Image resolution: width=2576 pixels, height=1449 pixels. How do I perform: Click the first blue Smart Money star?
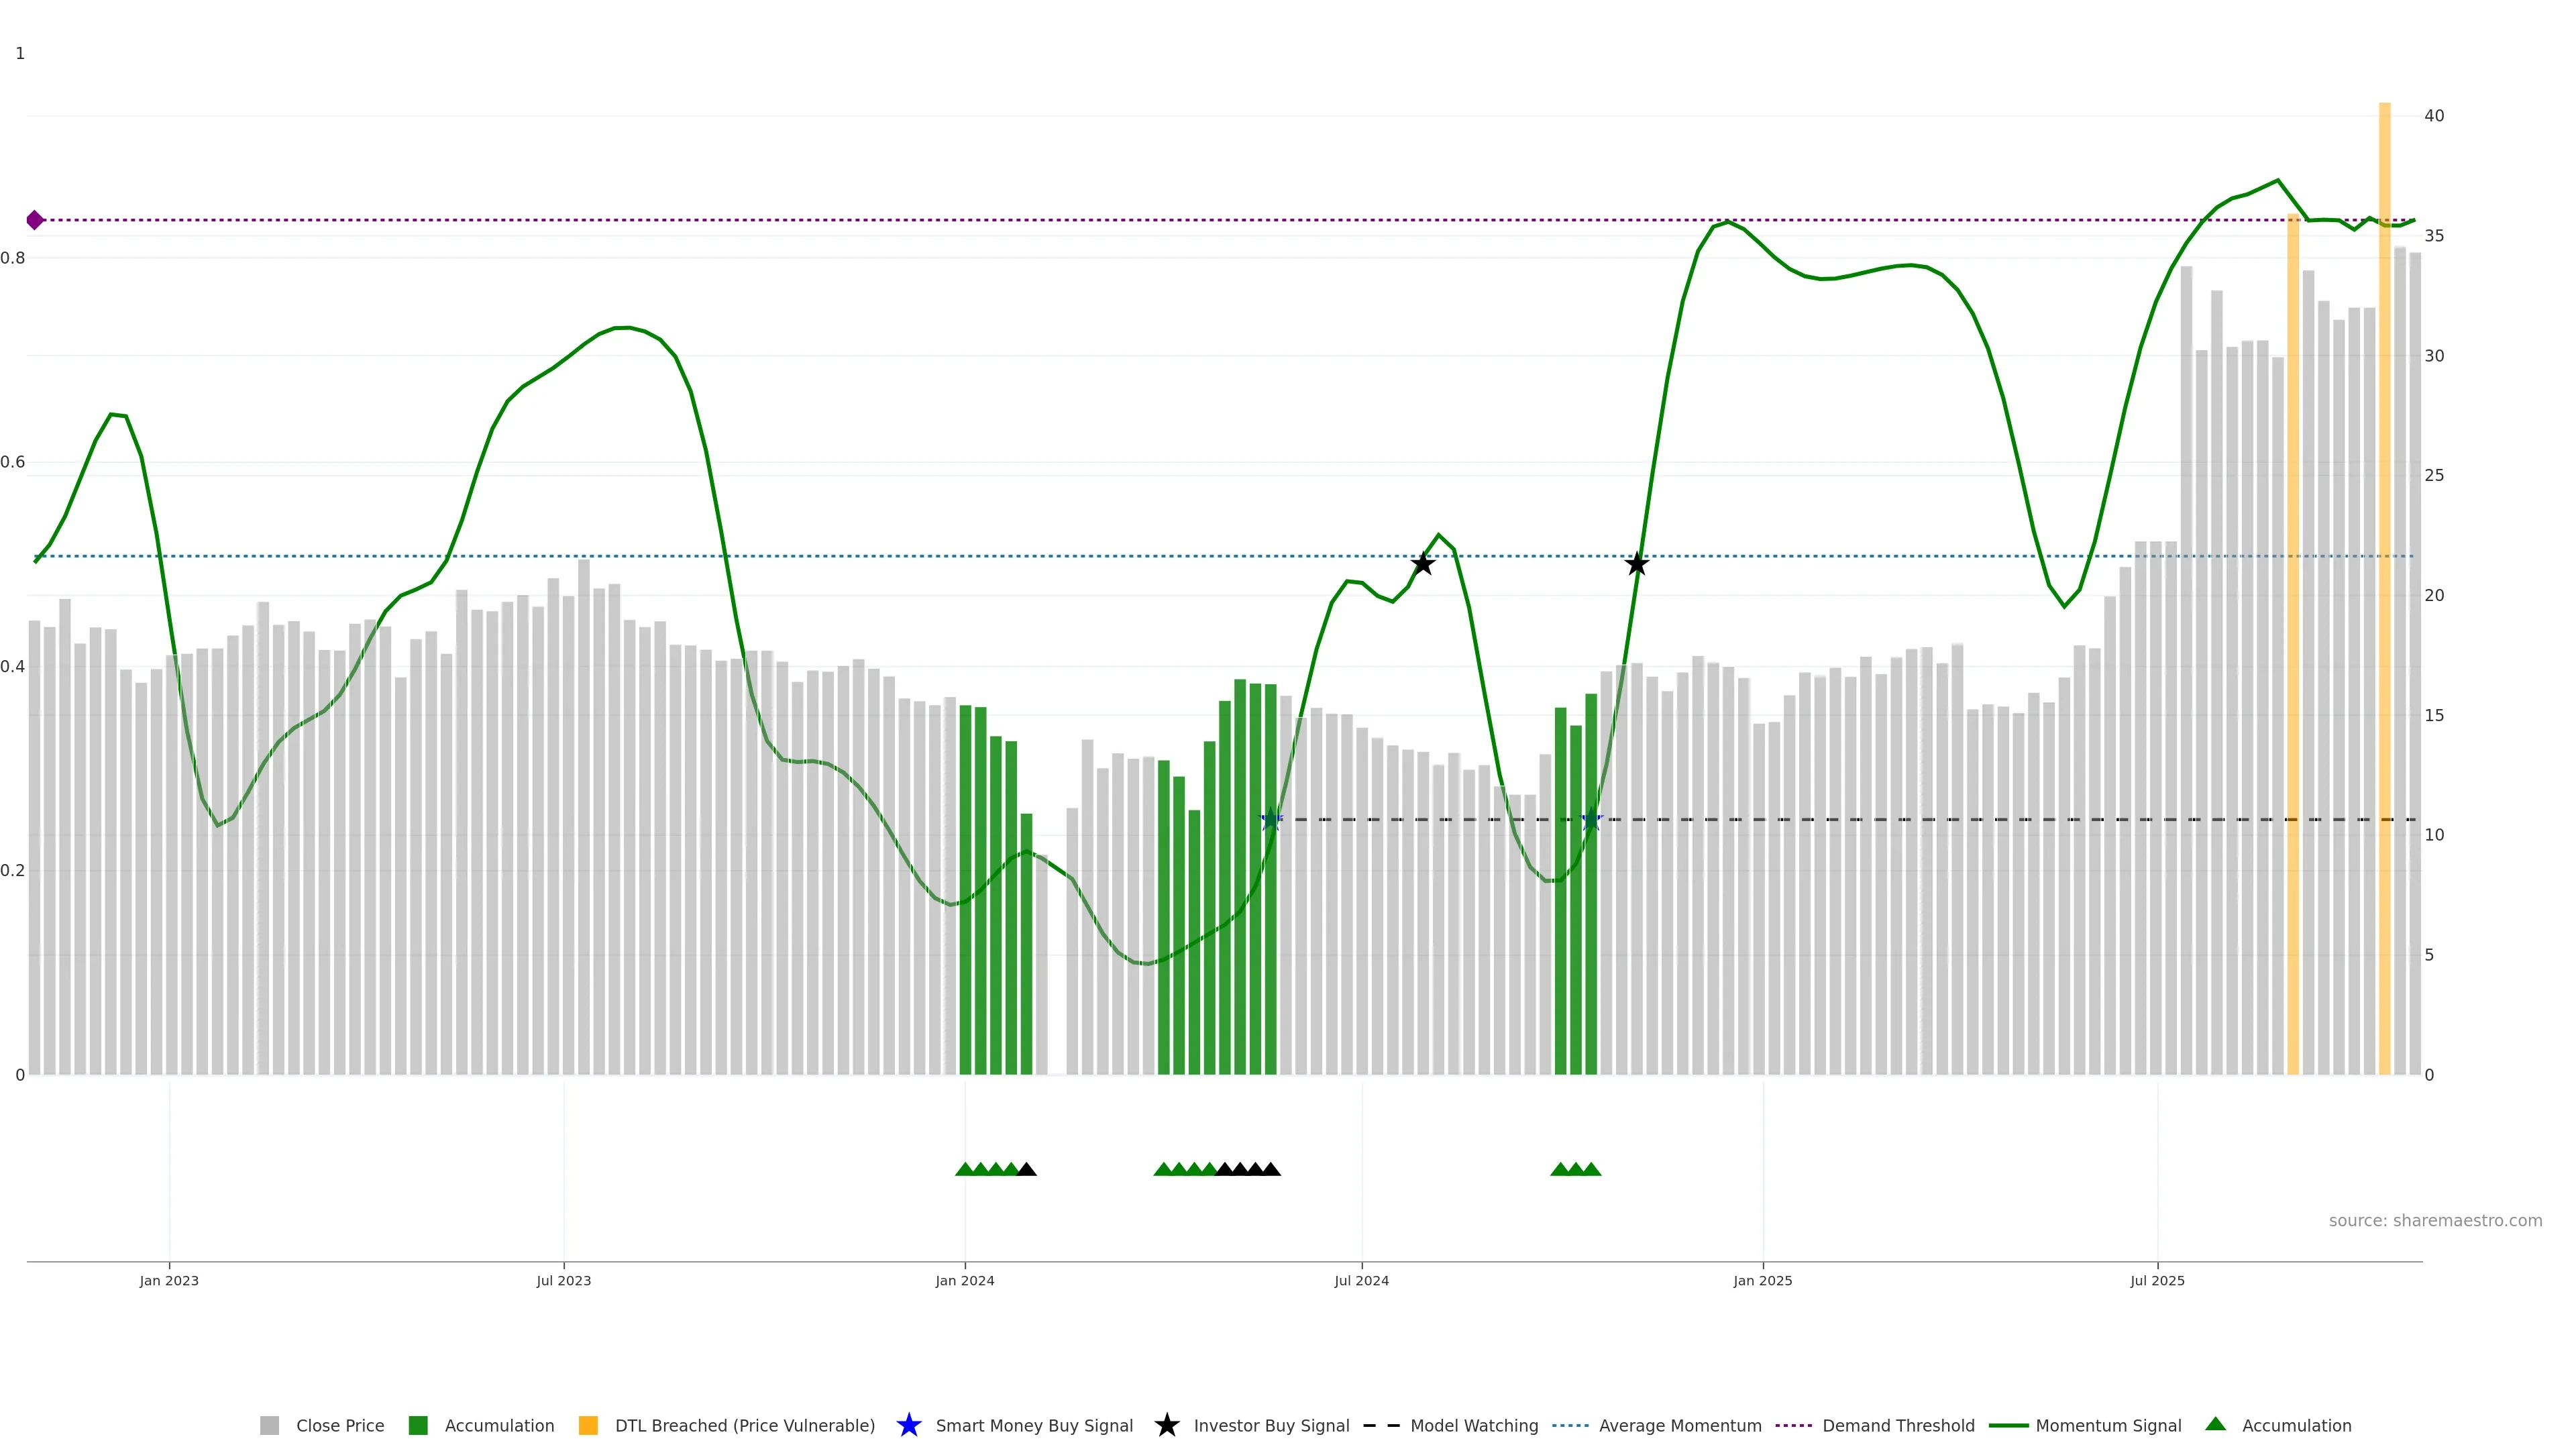click(1270, 820)
